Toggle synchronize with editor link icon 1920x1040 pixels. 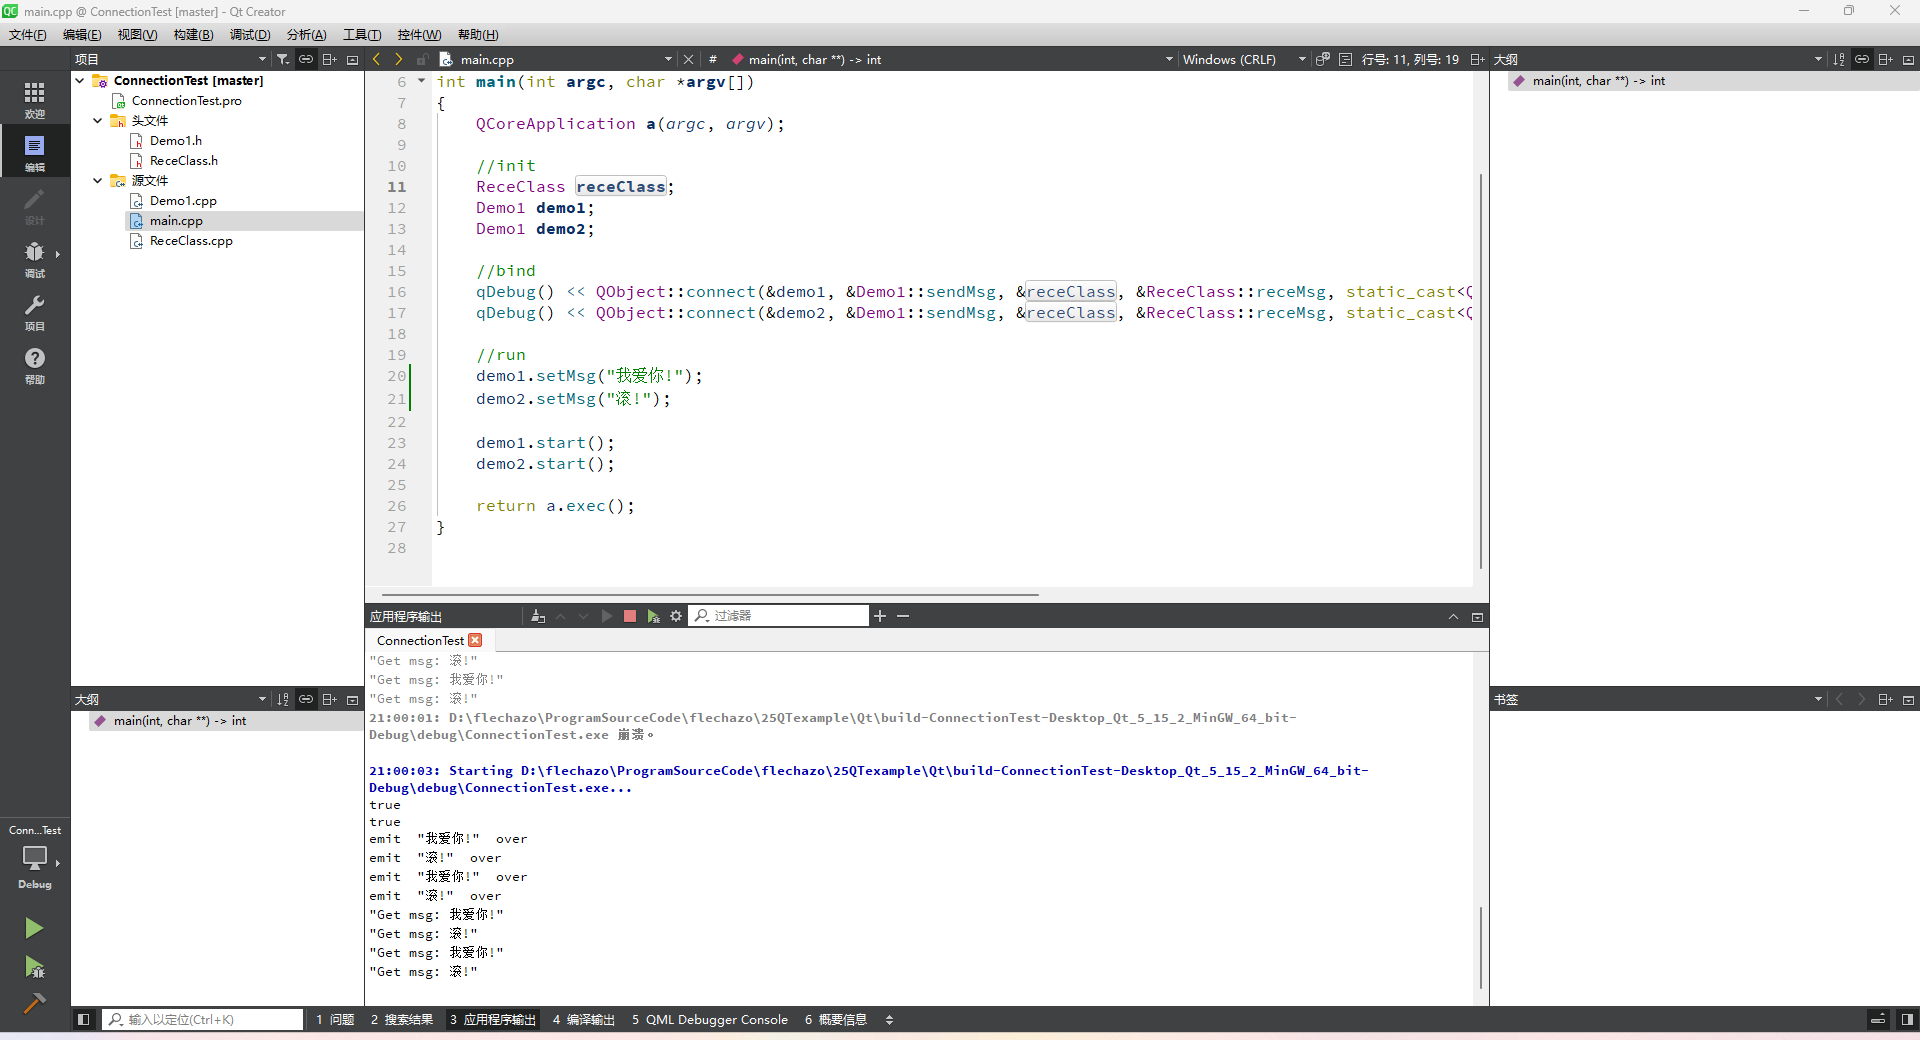[306, 59]
